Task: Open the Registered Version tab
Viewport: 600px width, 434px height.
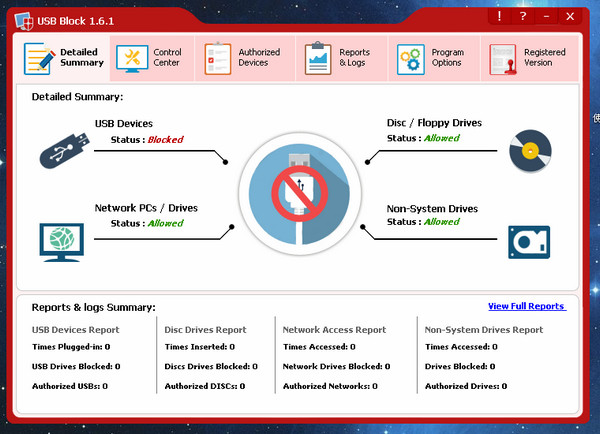Action: point(530,58)
